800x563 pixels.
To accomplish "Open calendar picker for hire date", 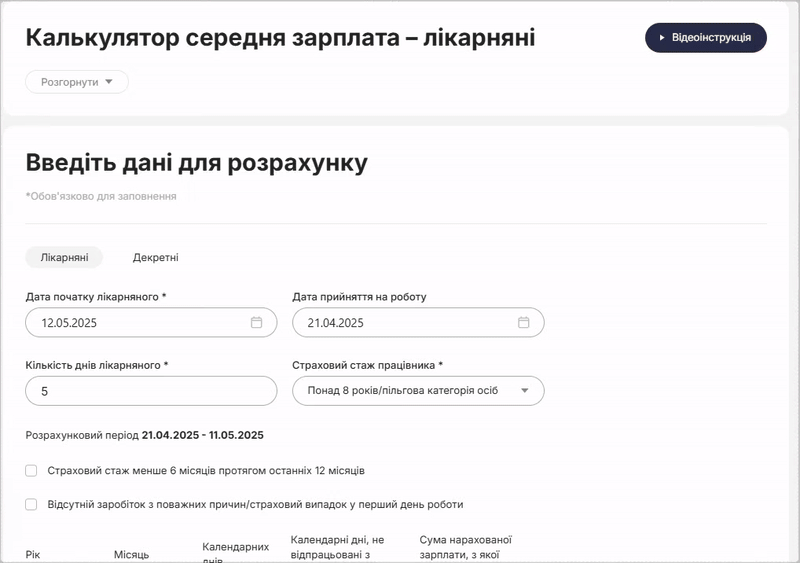I will coord(523,323).
